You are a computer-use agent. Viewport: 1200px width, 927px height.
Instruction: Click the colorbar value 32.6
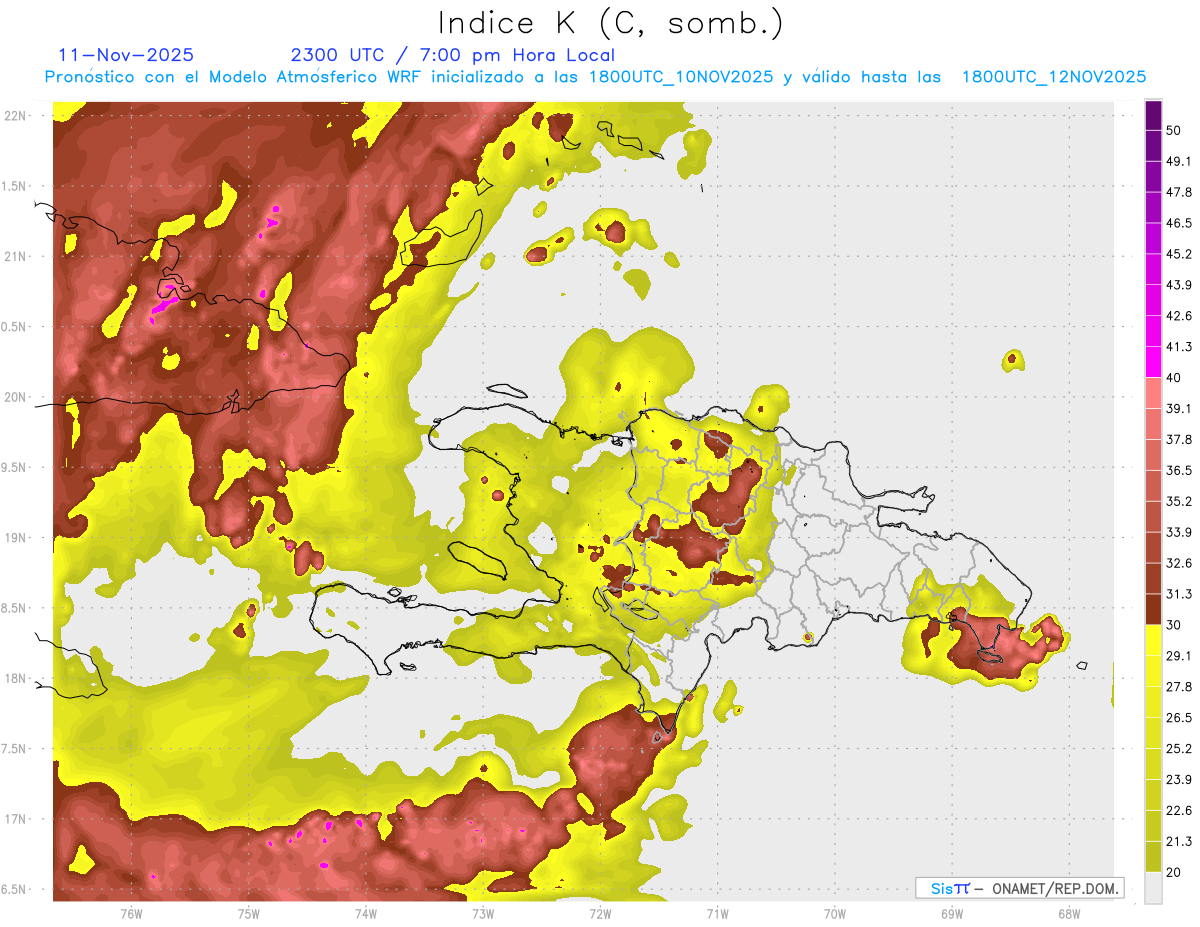(x=1179, y=563)
